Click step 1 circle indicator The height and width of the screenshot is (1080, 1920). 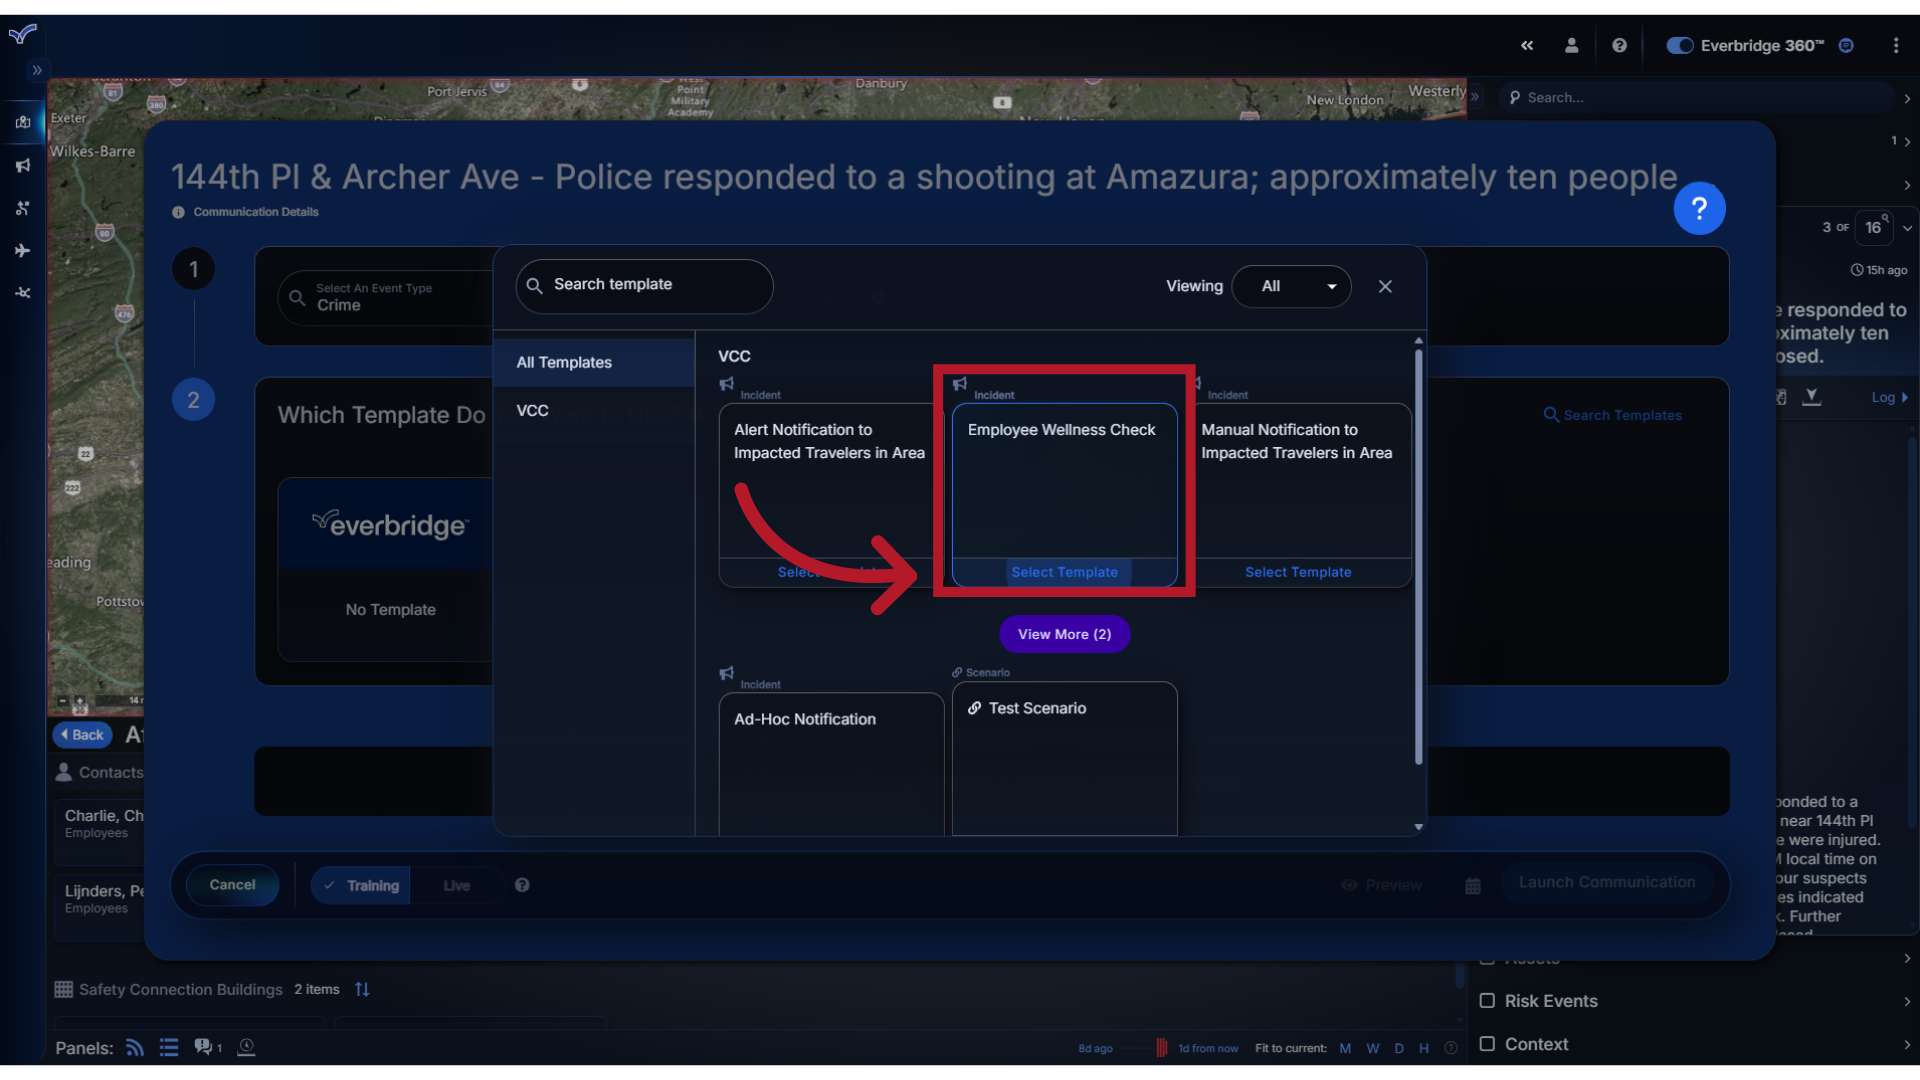tap(193, 269)
